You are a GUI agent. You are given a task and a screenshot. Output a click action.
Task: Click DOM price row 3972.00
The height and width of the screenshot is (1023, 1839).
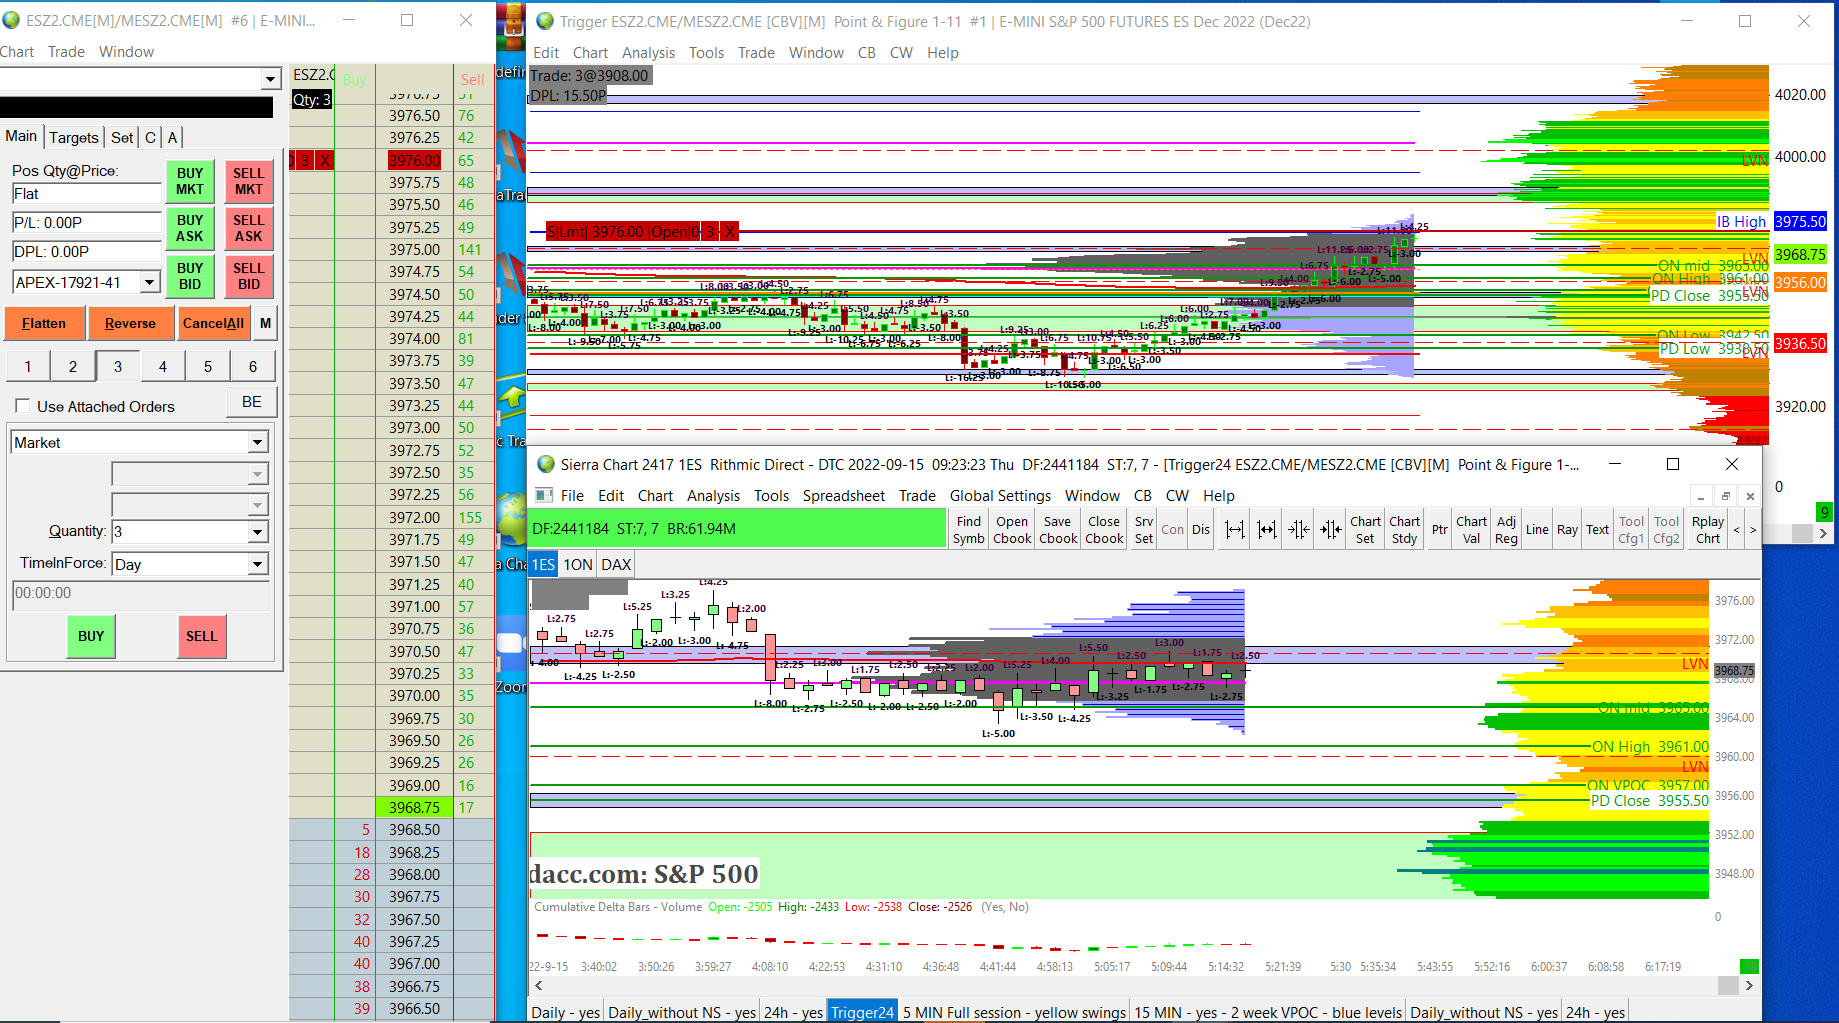point(414,517)
